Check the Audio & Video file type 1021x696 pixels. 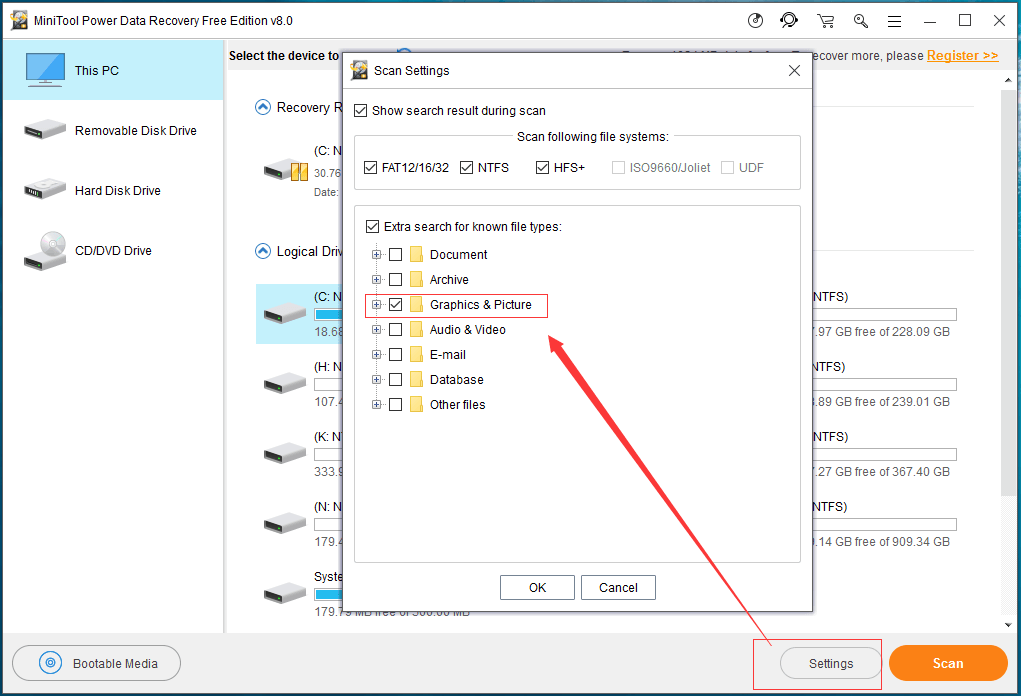click(396, 330)
